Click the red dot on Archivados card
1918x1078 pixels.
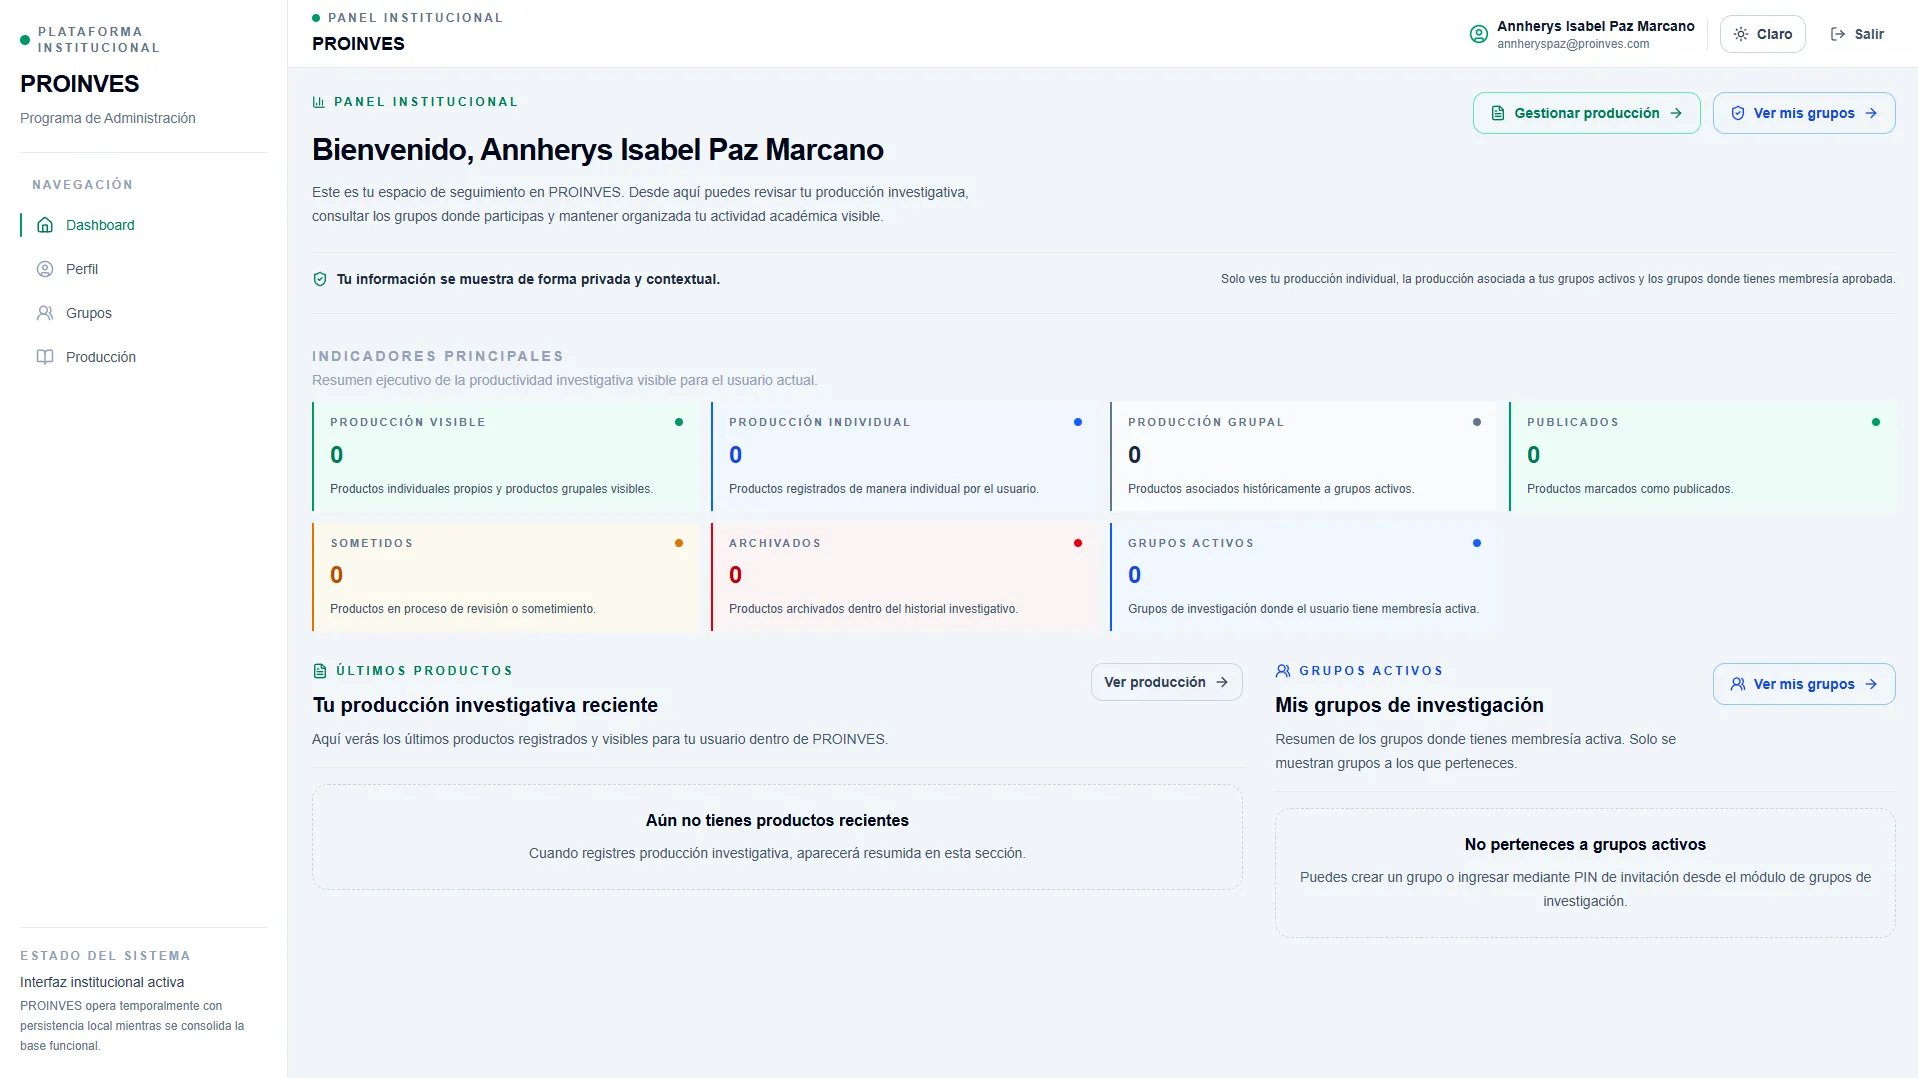point(1078,543)
